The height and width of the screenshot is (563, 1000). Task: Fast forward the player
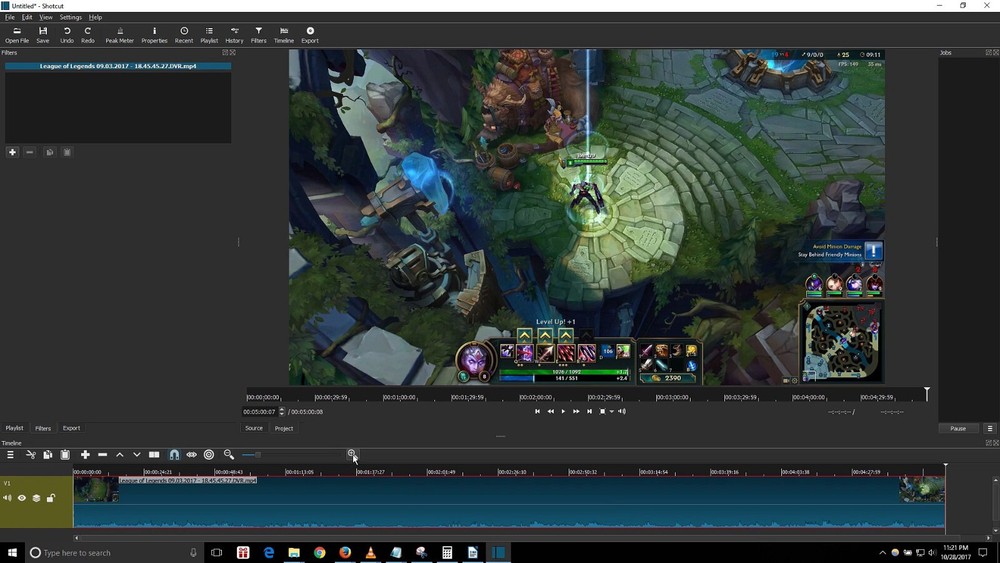tap(576, 411)
